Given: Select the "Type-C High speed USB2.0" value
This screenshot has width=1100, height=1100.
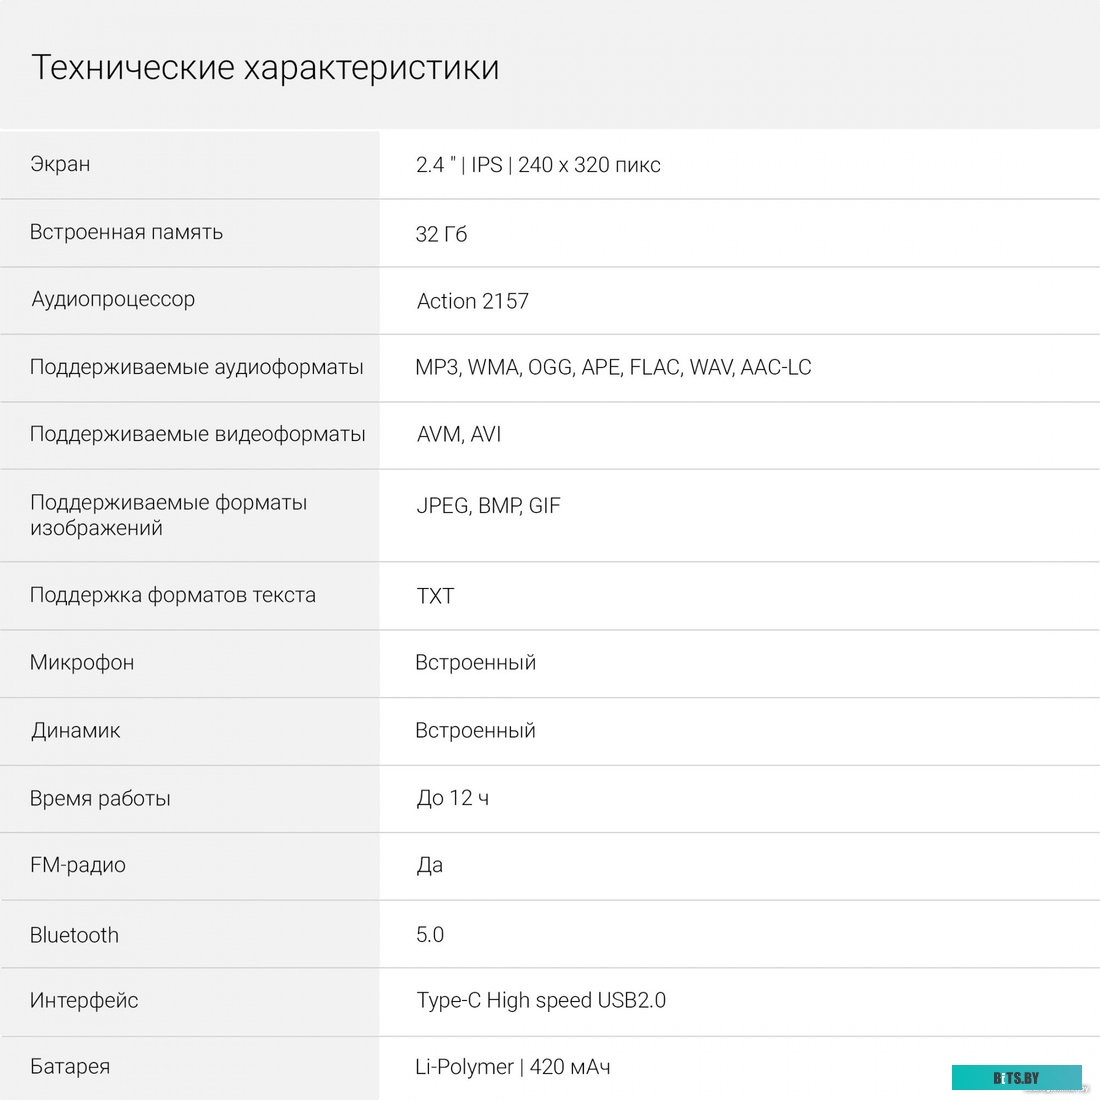Looking at the screenshot, I should click(541, 1000).
